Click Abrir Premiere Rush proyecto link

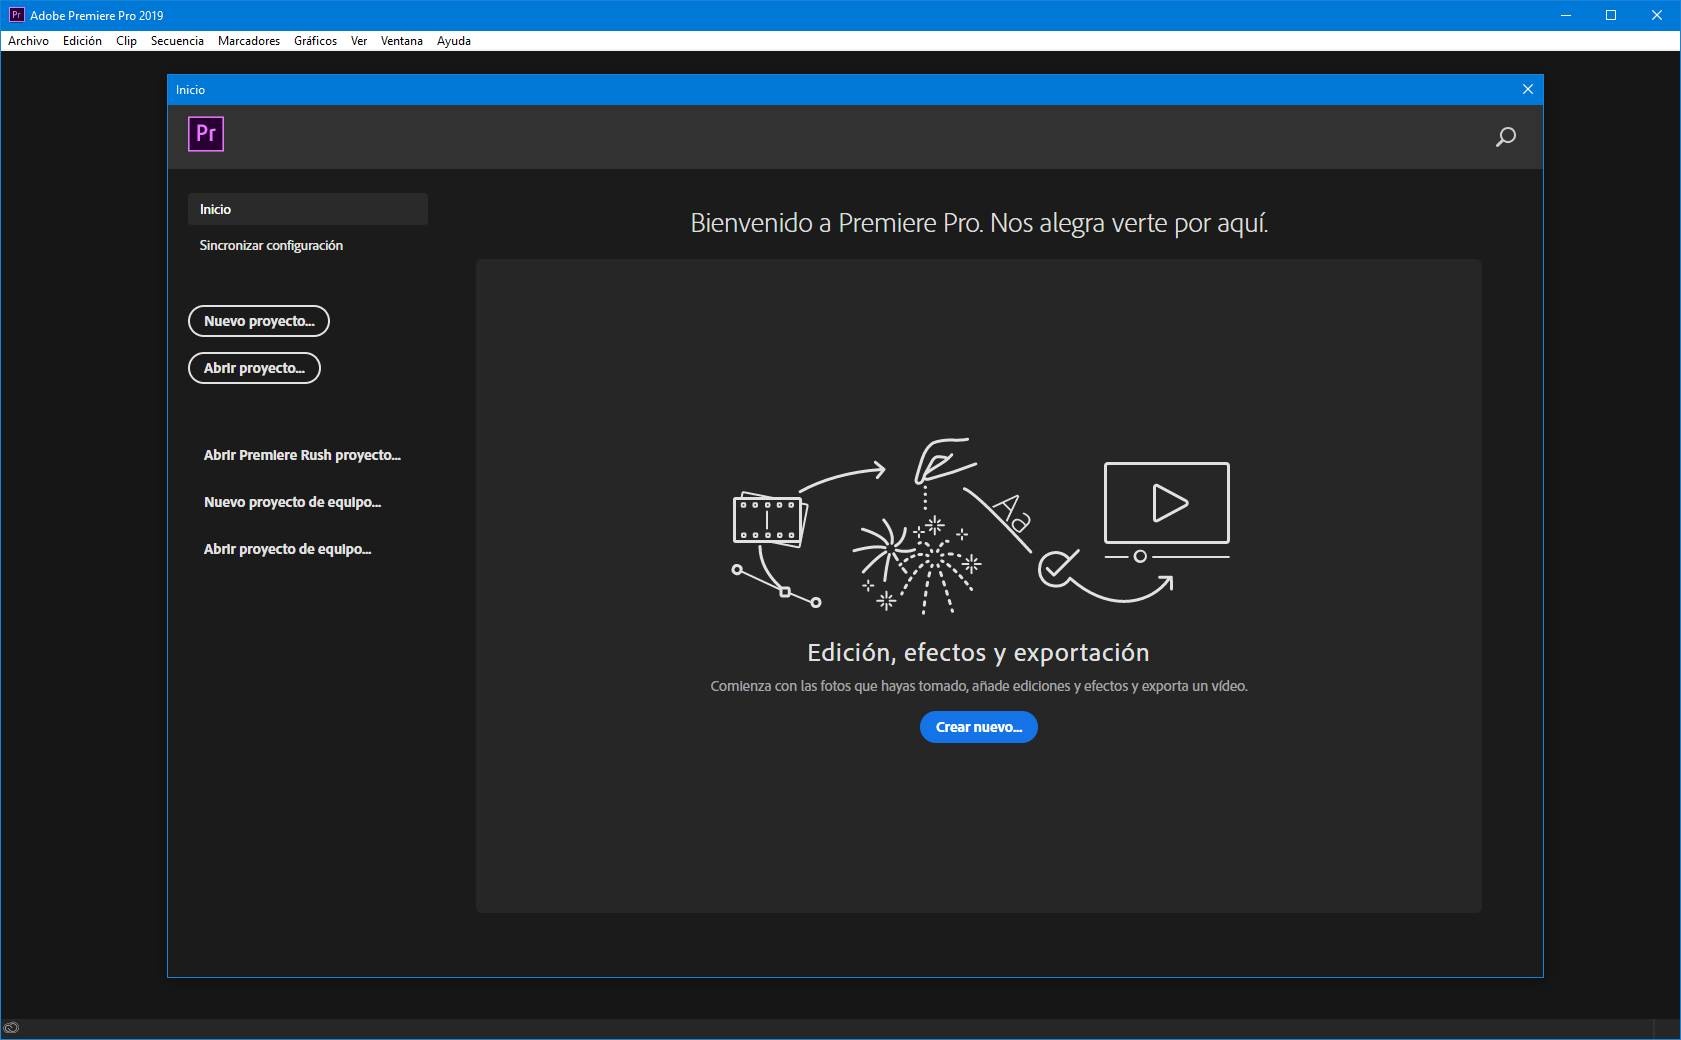pos(302,455)
